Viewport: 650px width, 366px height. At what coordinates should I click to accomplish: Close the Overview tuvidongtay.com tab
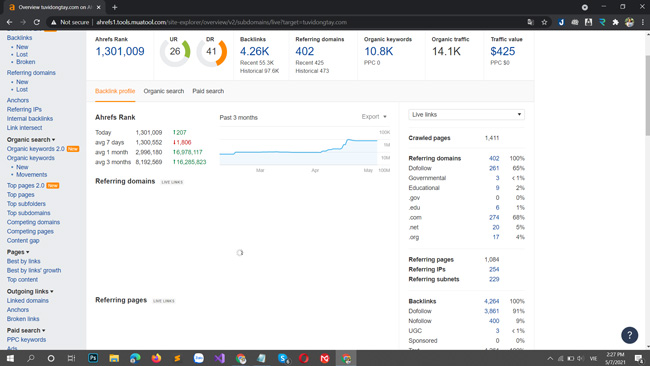click(99, 7)
